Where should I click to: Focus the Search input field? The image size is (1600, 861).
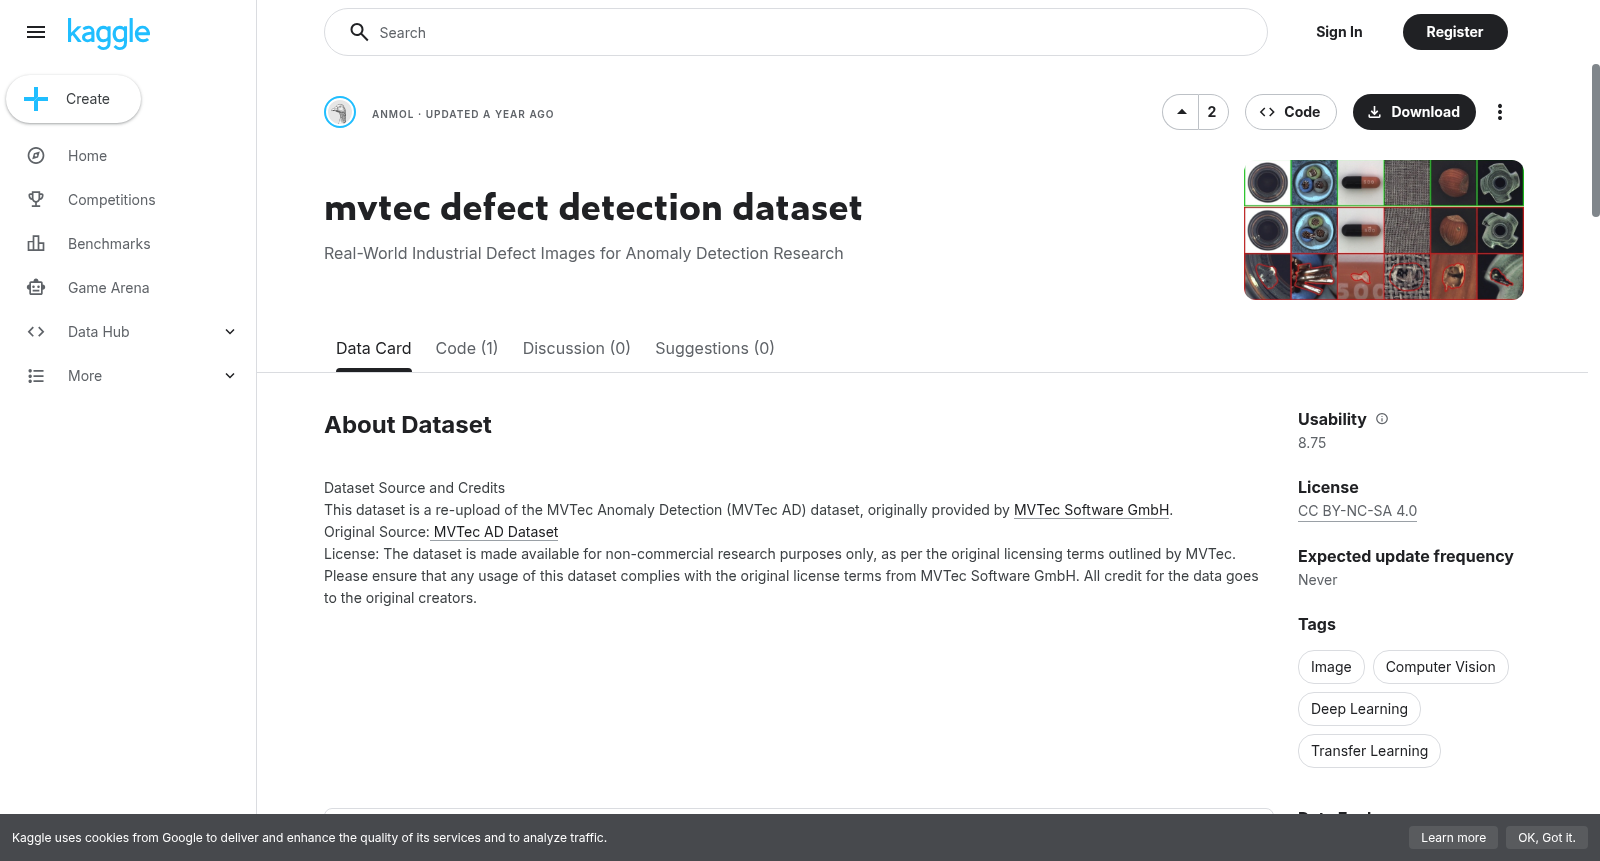click(796, 32)
